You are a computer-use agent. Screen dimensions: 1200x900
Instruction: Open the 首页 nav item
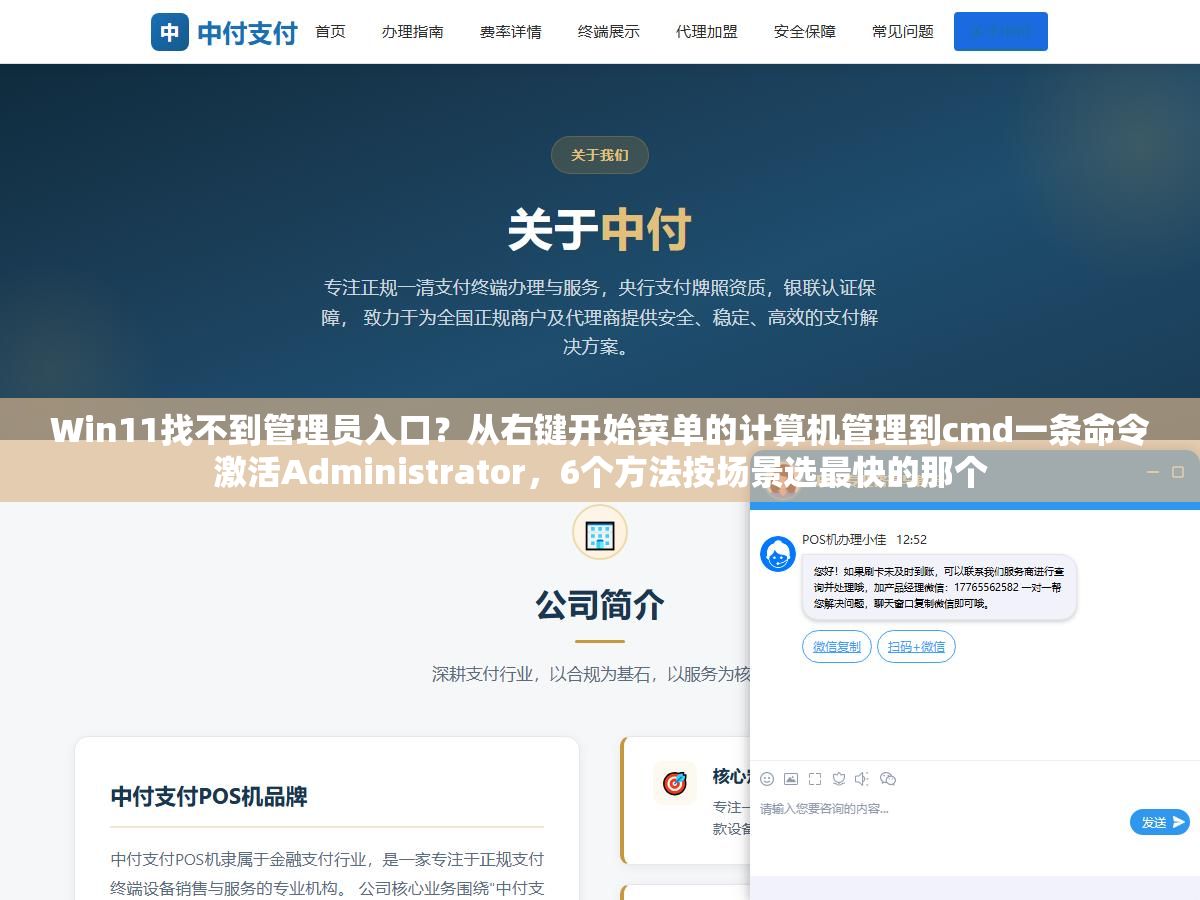pos(330,31)
